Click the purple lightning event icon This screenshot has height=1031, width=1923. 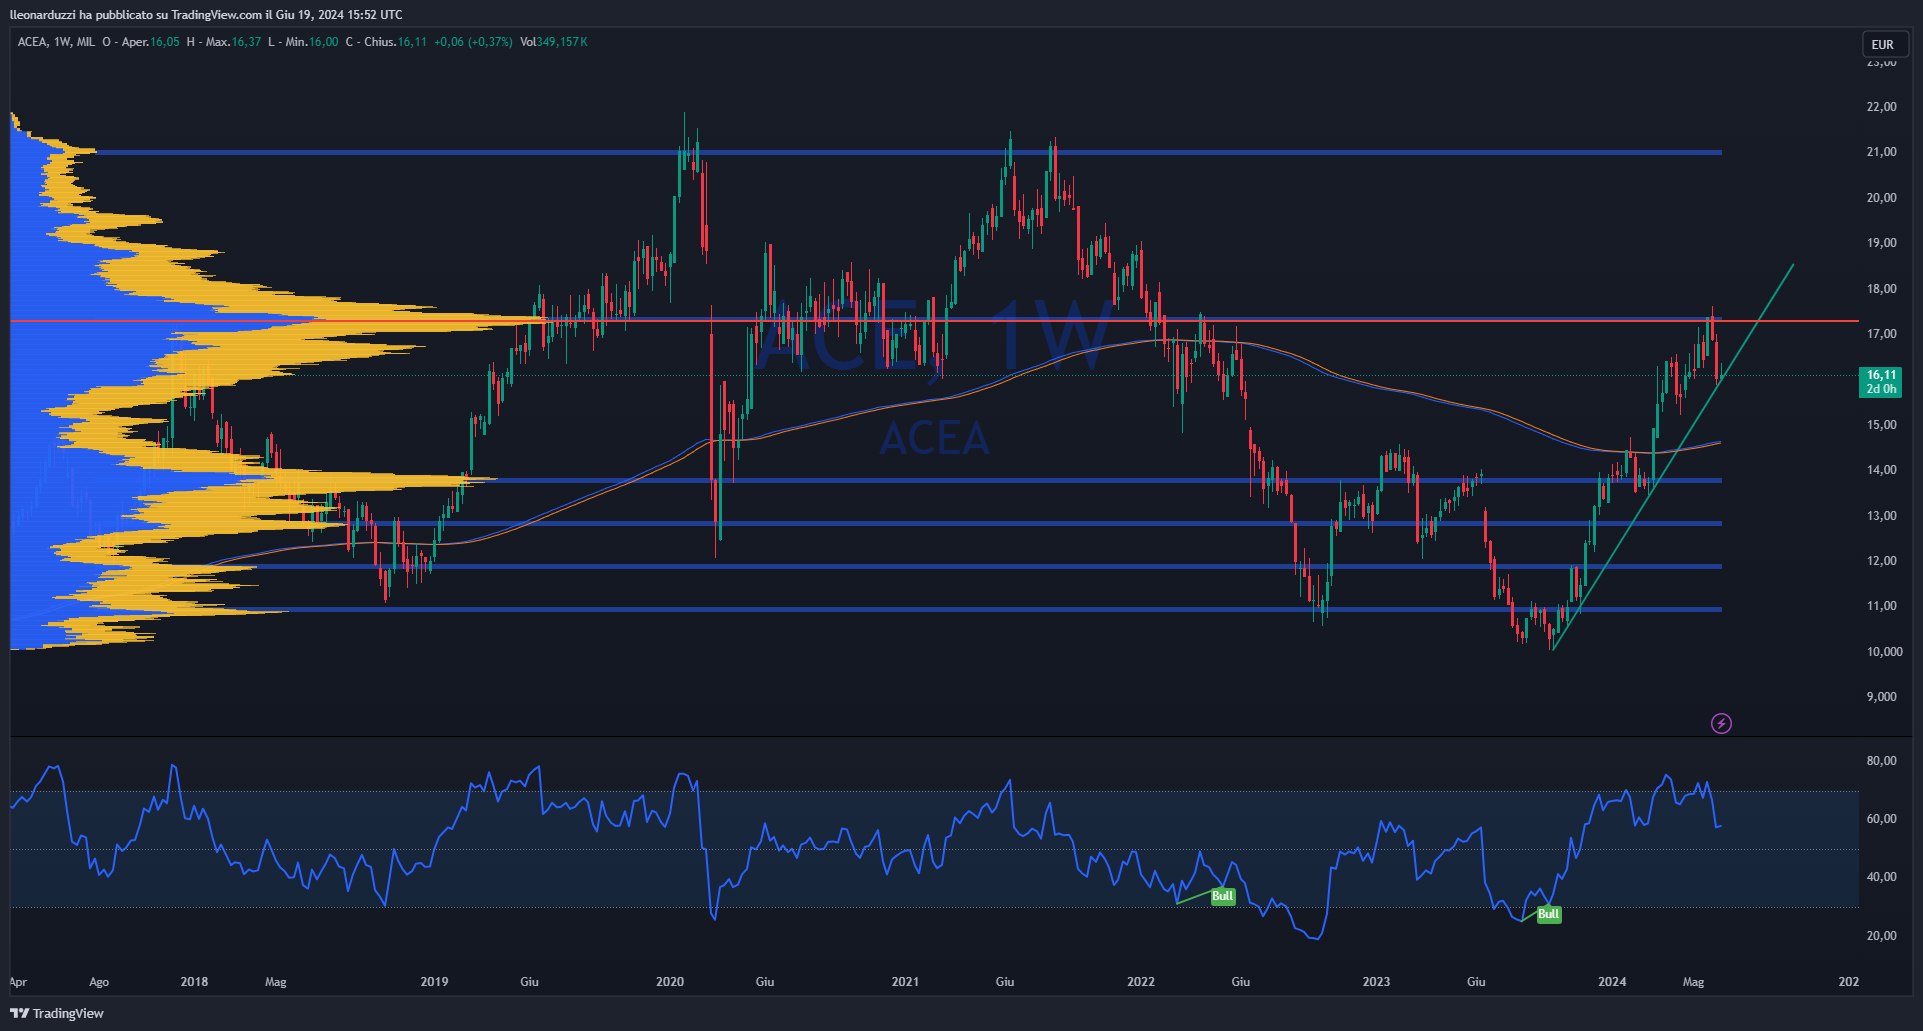[x=1721, y=723]
